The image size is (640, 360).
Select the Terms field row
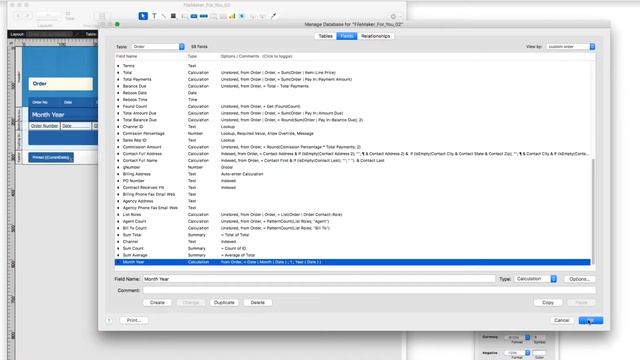coord(353,66)
